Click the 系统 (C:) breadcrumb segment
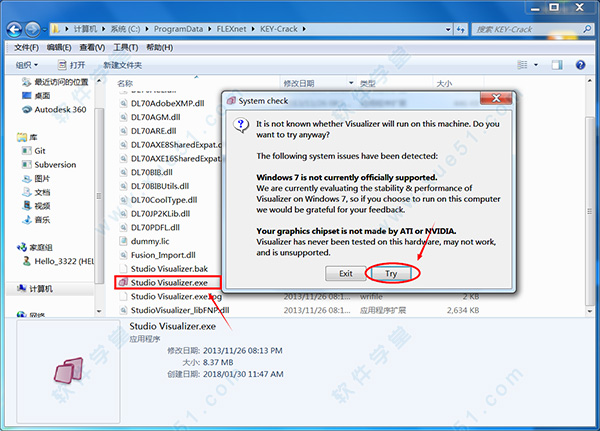Viewport: 600px width, 431px height. tap(125, 29)
